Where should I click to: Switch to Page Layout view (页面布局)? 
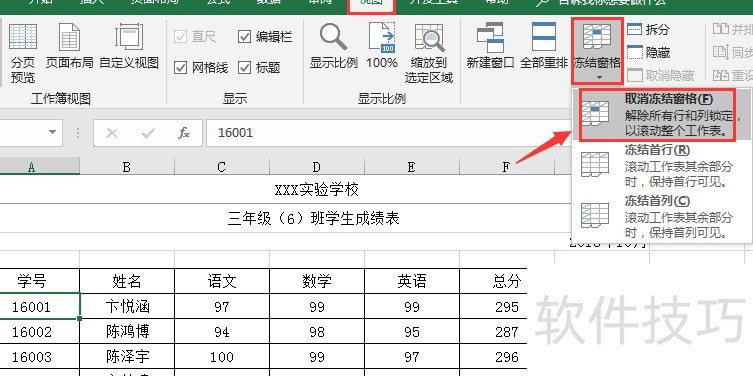69,47
